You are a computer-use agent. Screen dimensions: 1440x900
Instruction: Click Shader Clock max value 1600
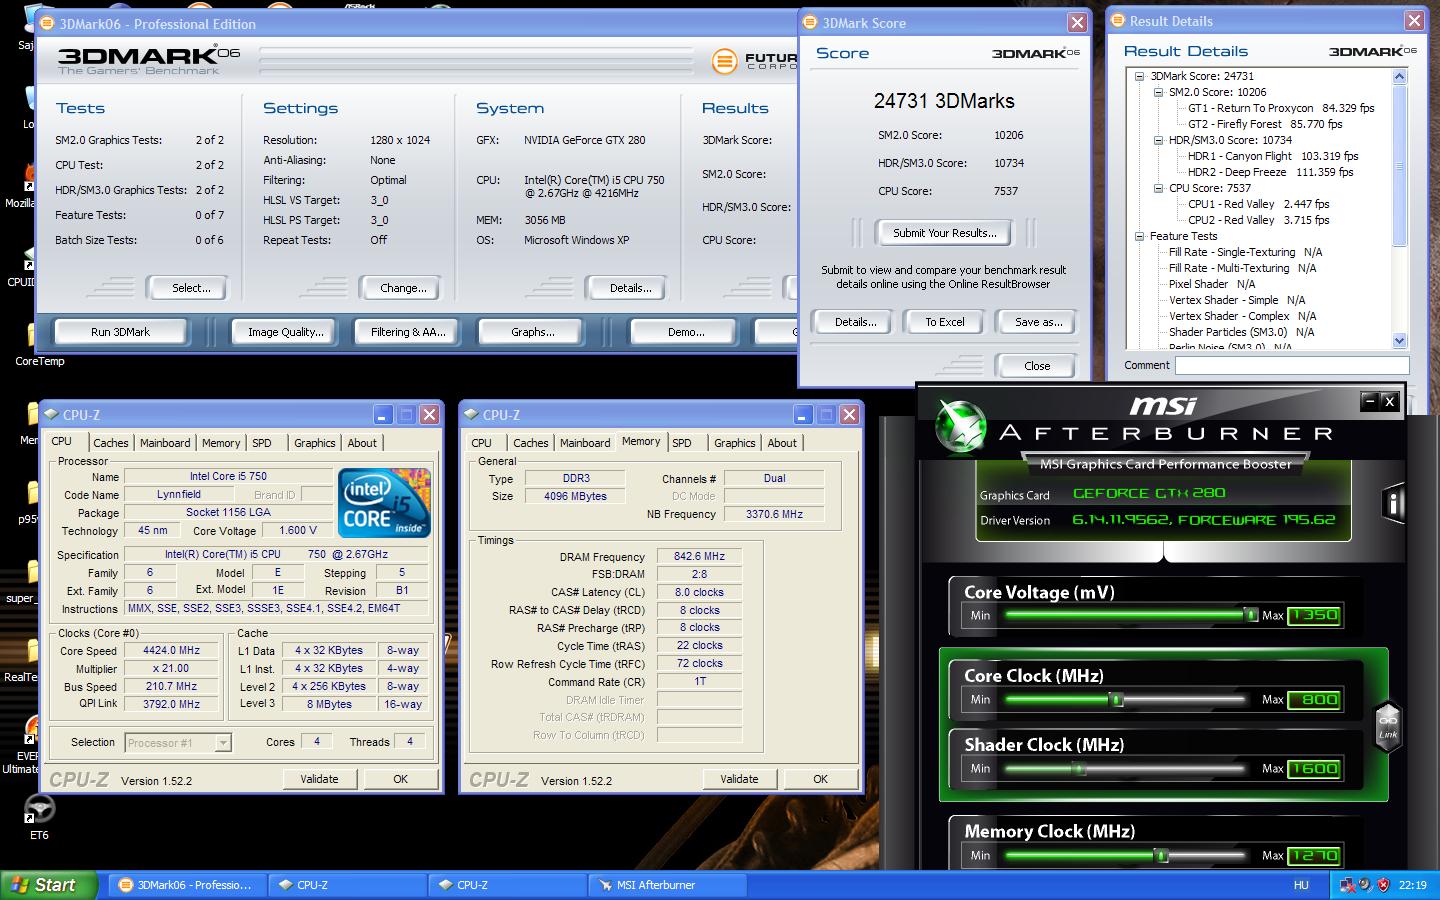pyautogui.click(x=1315, y=769)
